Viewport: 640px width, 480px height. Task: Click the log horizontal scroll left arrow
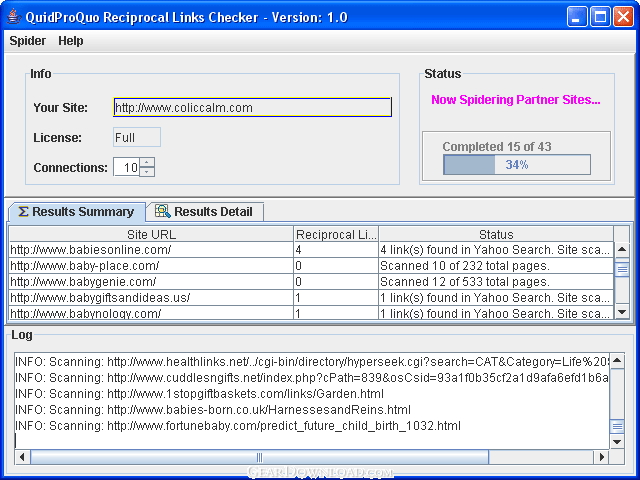click(22, 457)
